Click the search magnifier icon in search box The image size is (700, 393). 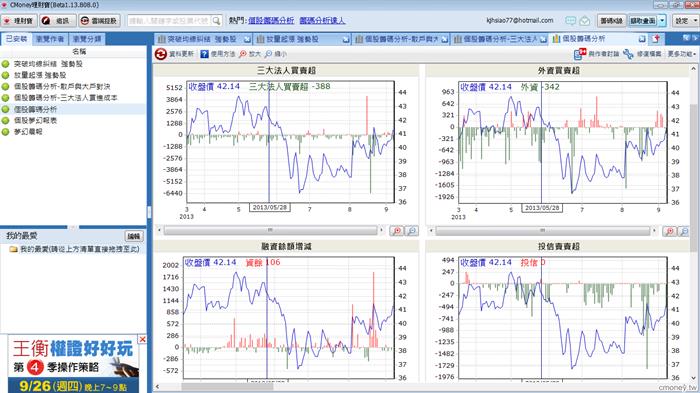tap(216, 21)
